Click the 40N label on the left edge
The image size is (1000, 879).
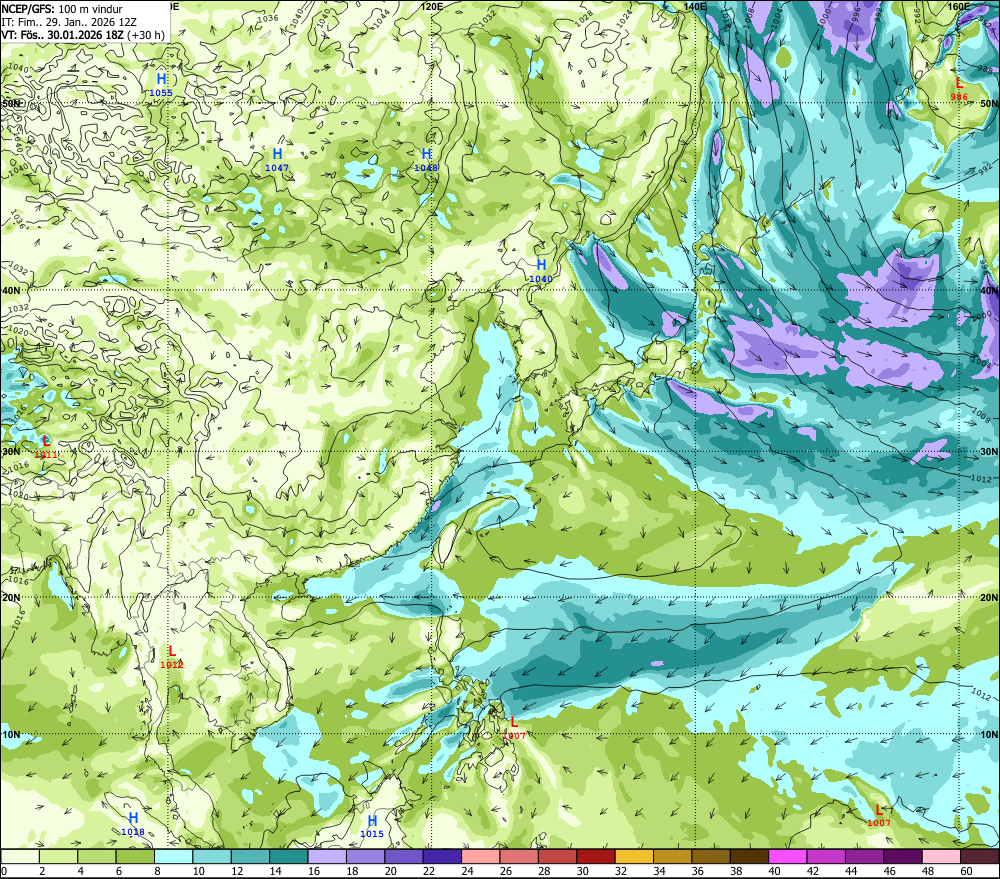tap(11, 290)
